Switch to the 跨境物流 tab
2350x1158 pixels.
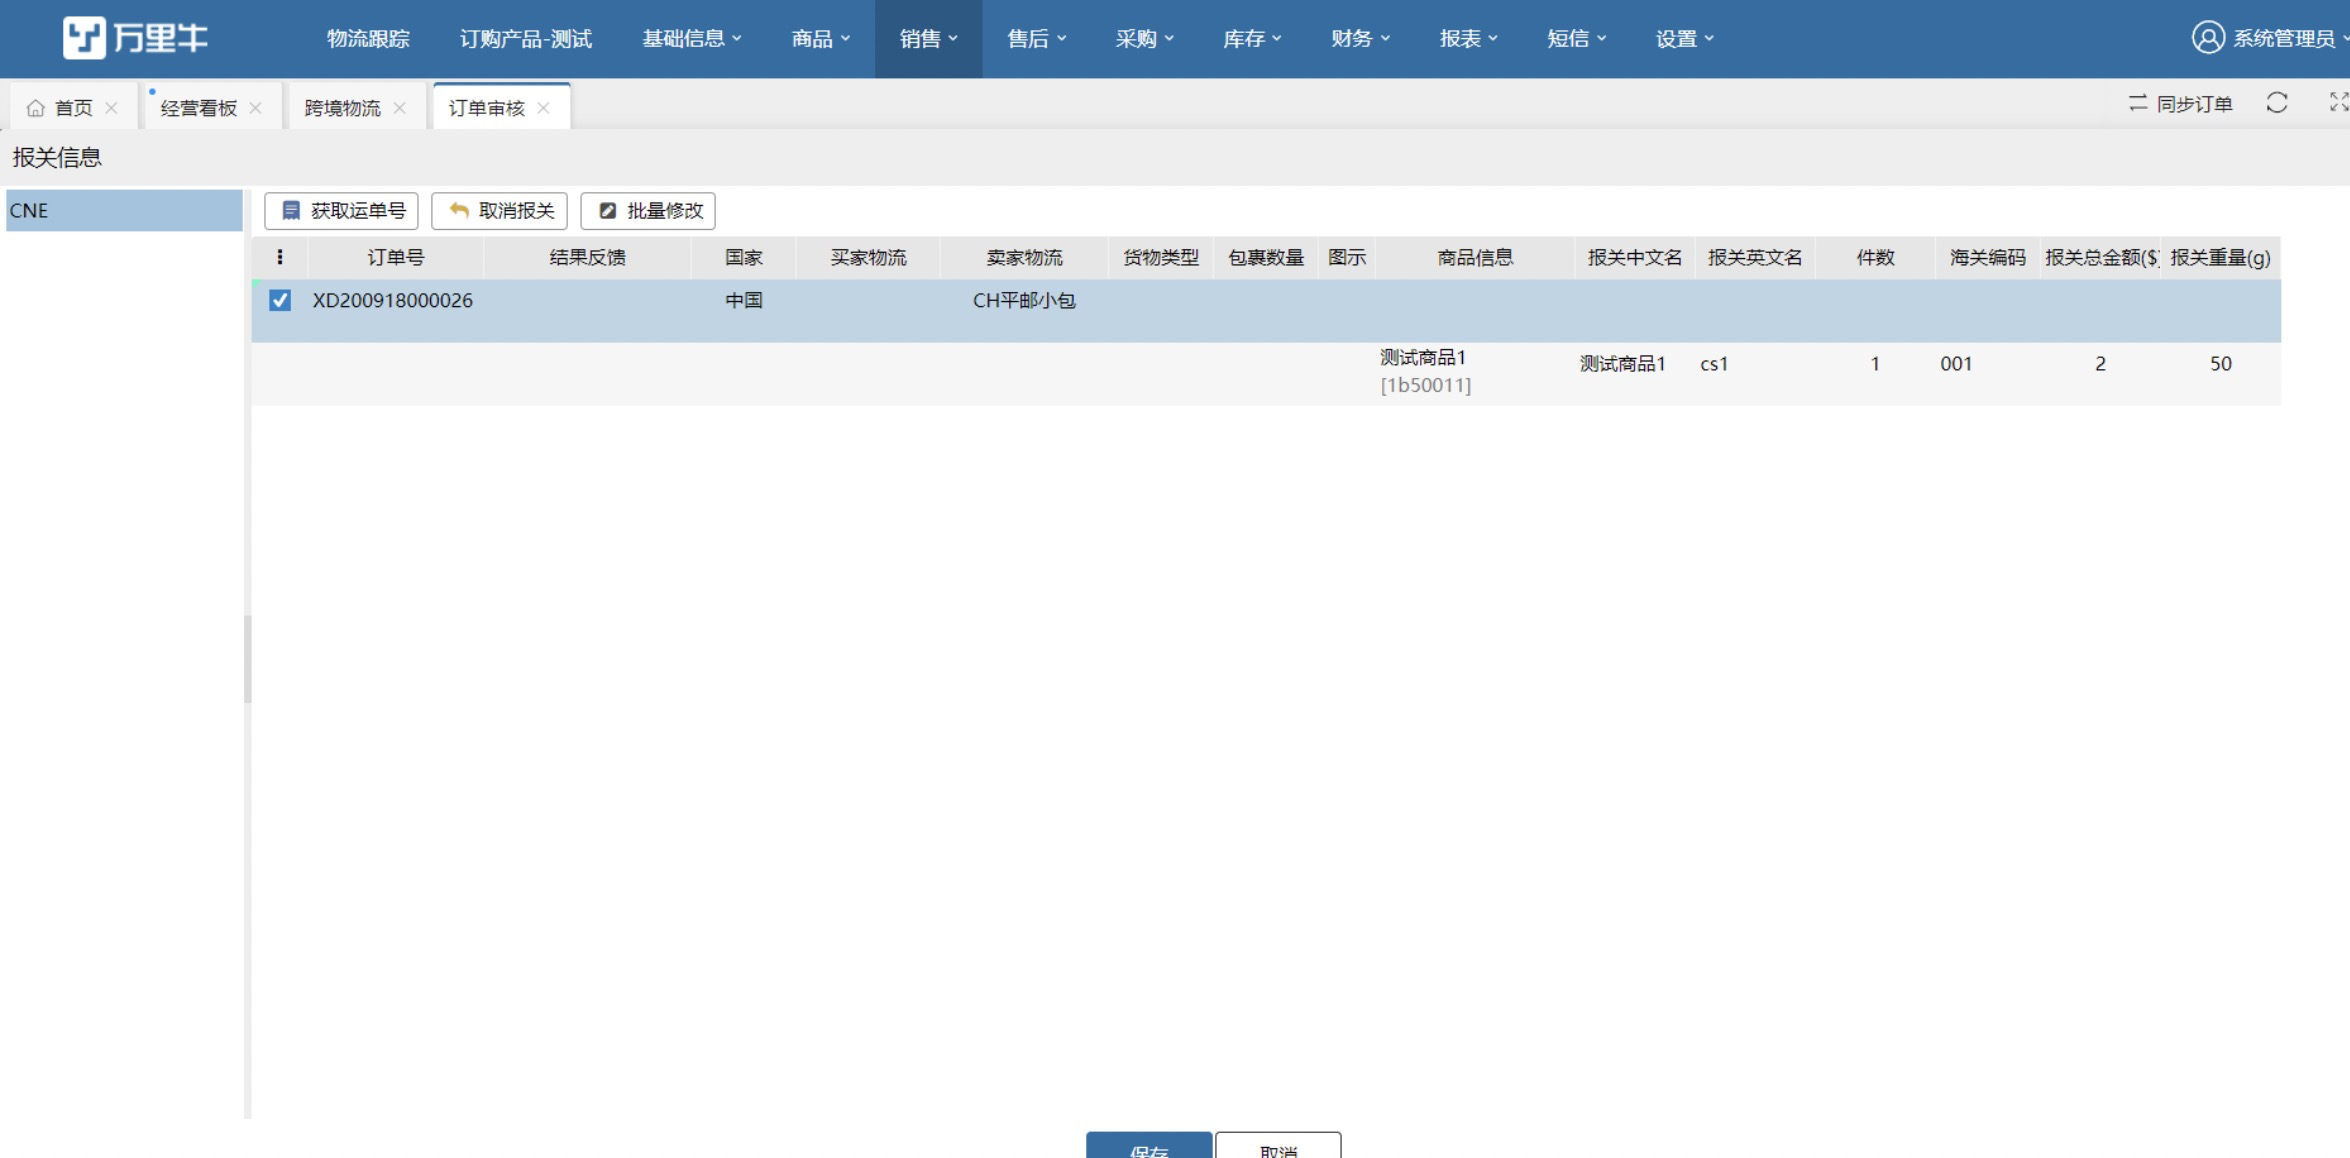point(343,108)
